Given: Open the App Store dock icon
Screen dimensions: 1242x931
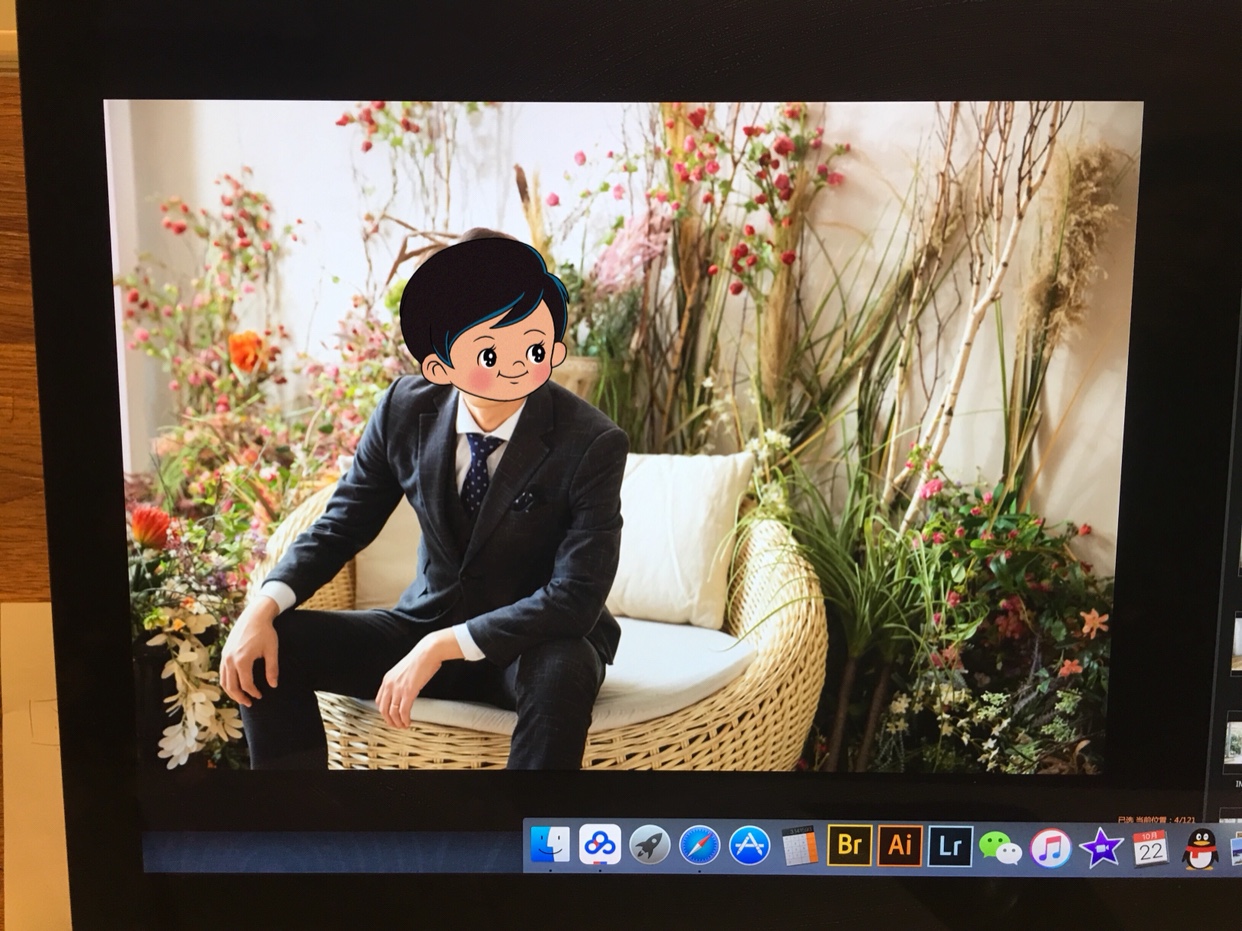Looking at the screenshot, I should click(749, 845).
